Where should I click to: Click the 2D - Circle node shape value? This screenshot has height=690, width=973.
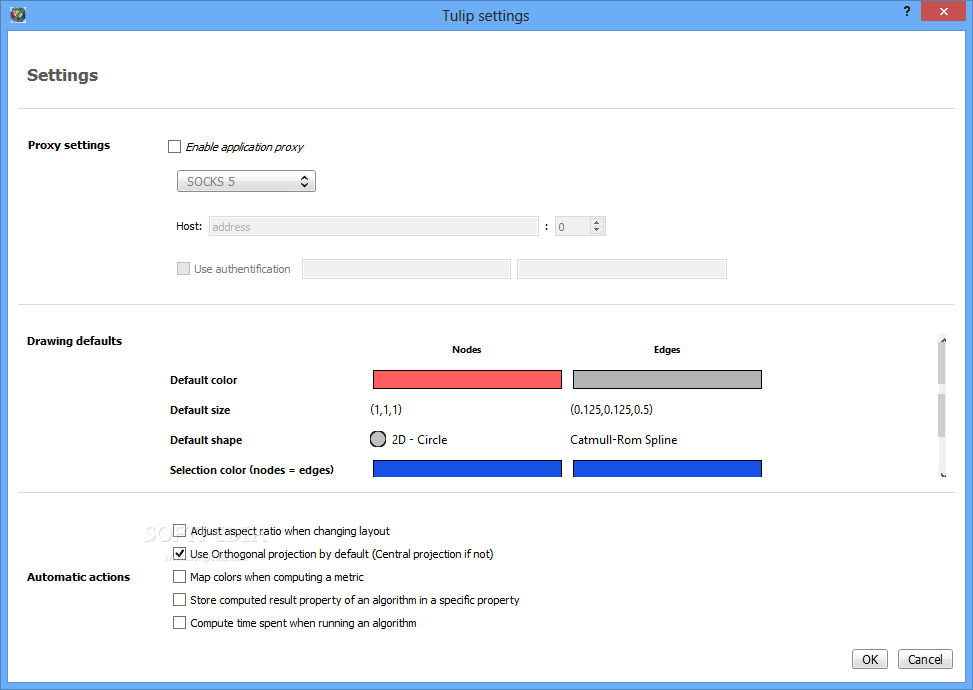click(419, 439)
